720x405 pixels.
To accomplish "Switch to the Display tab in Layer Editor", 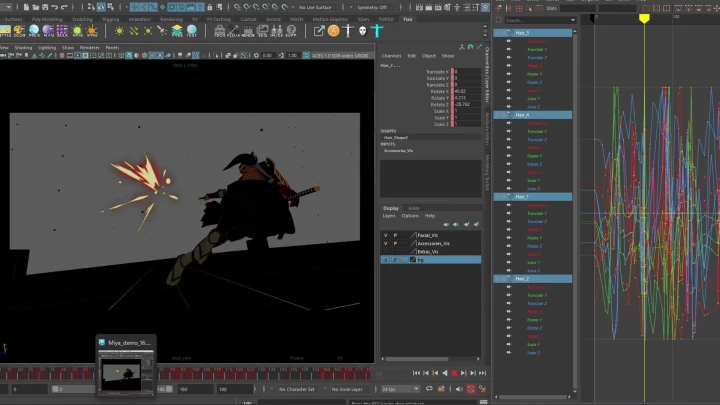I will point(391,208).
